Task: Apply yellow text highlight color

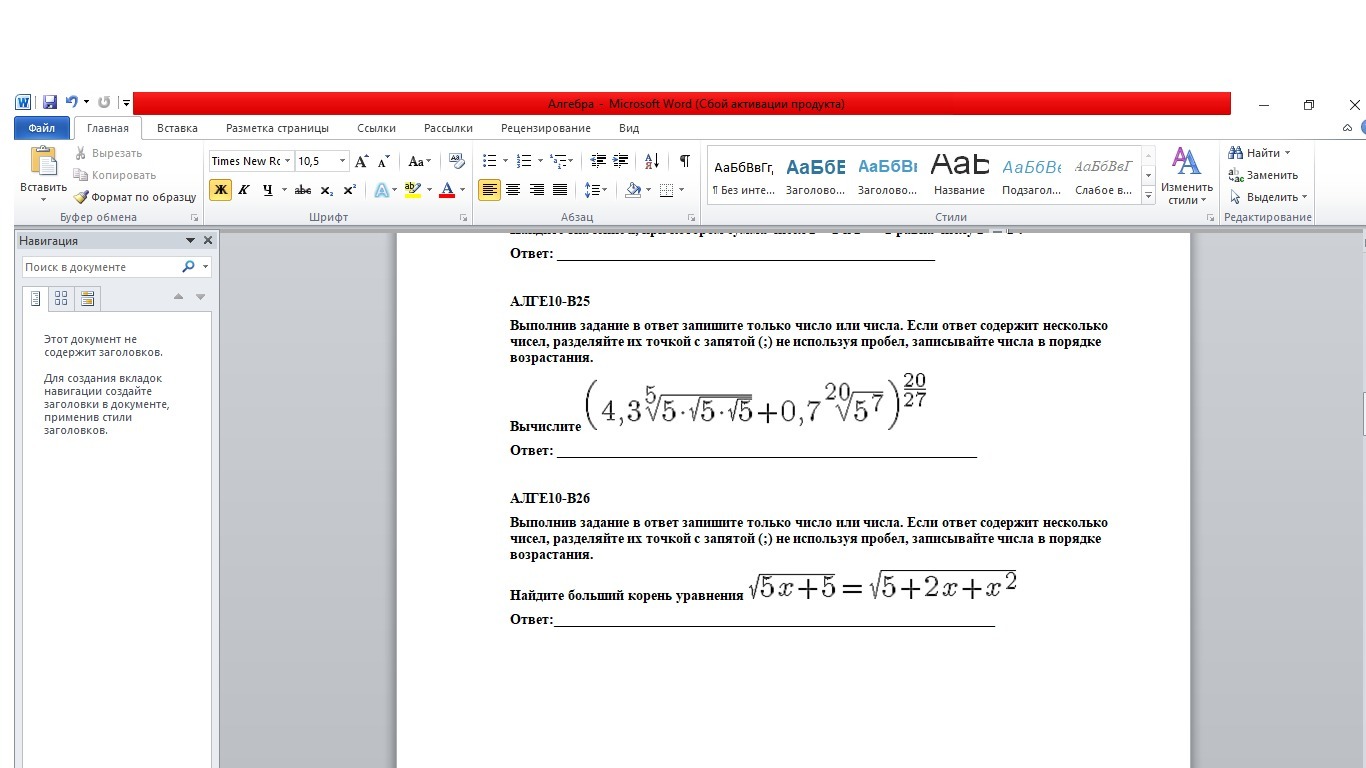Action: pyautogui.click(x=412, y=190)
